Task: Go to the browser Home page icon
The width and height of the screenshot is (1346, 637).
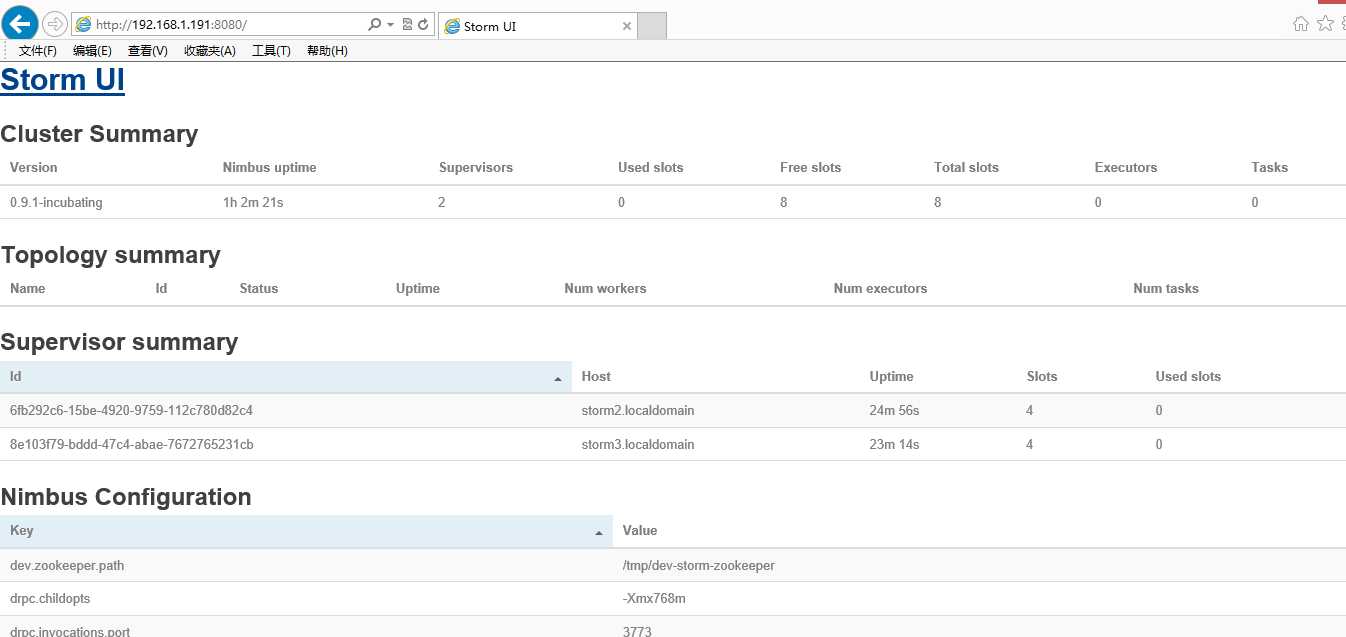Action: click(x=1300, y=24)
